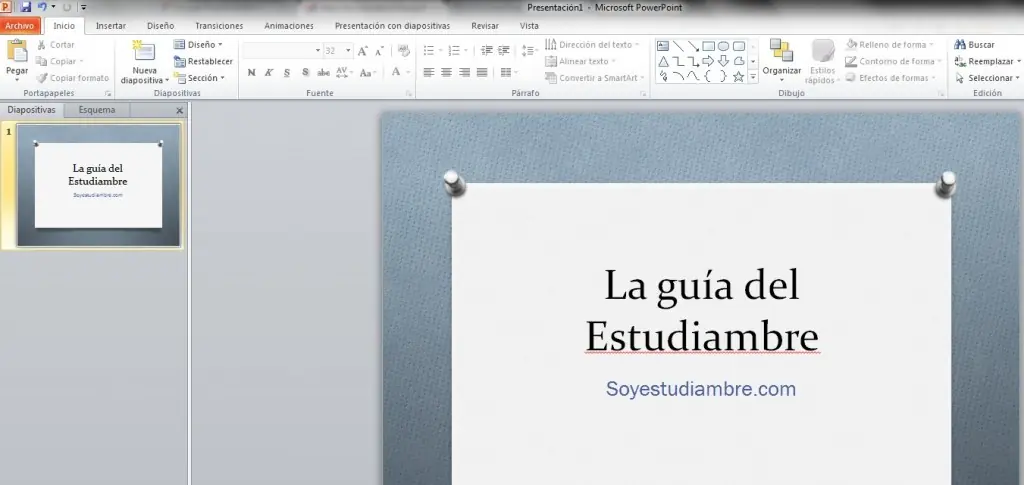The width and height of the screenshot is (1024, 485).
Task: Open Contorno de forma outline color
Action: [893, 61]
